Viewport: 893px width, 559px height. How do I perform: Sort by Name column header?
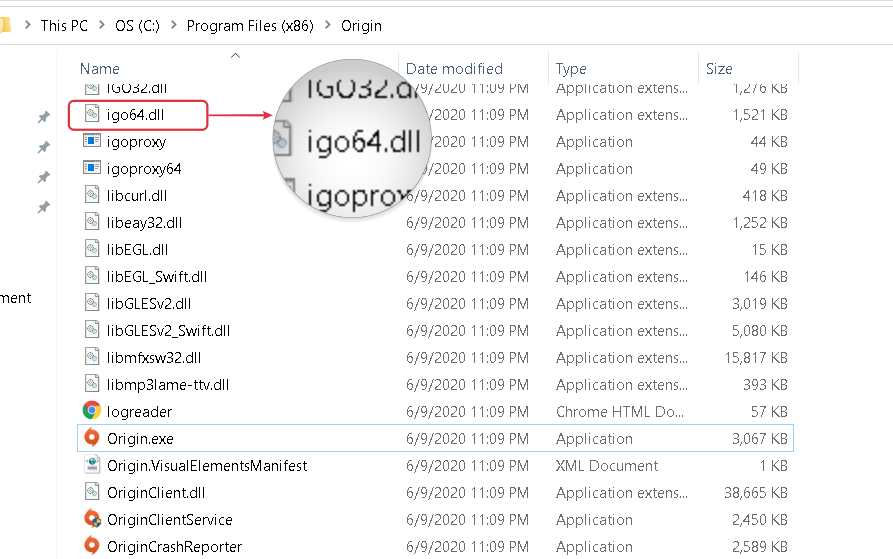click(x=100, y=69)
